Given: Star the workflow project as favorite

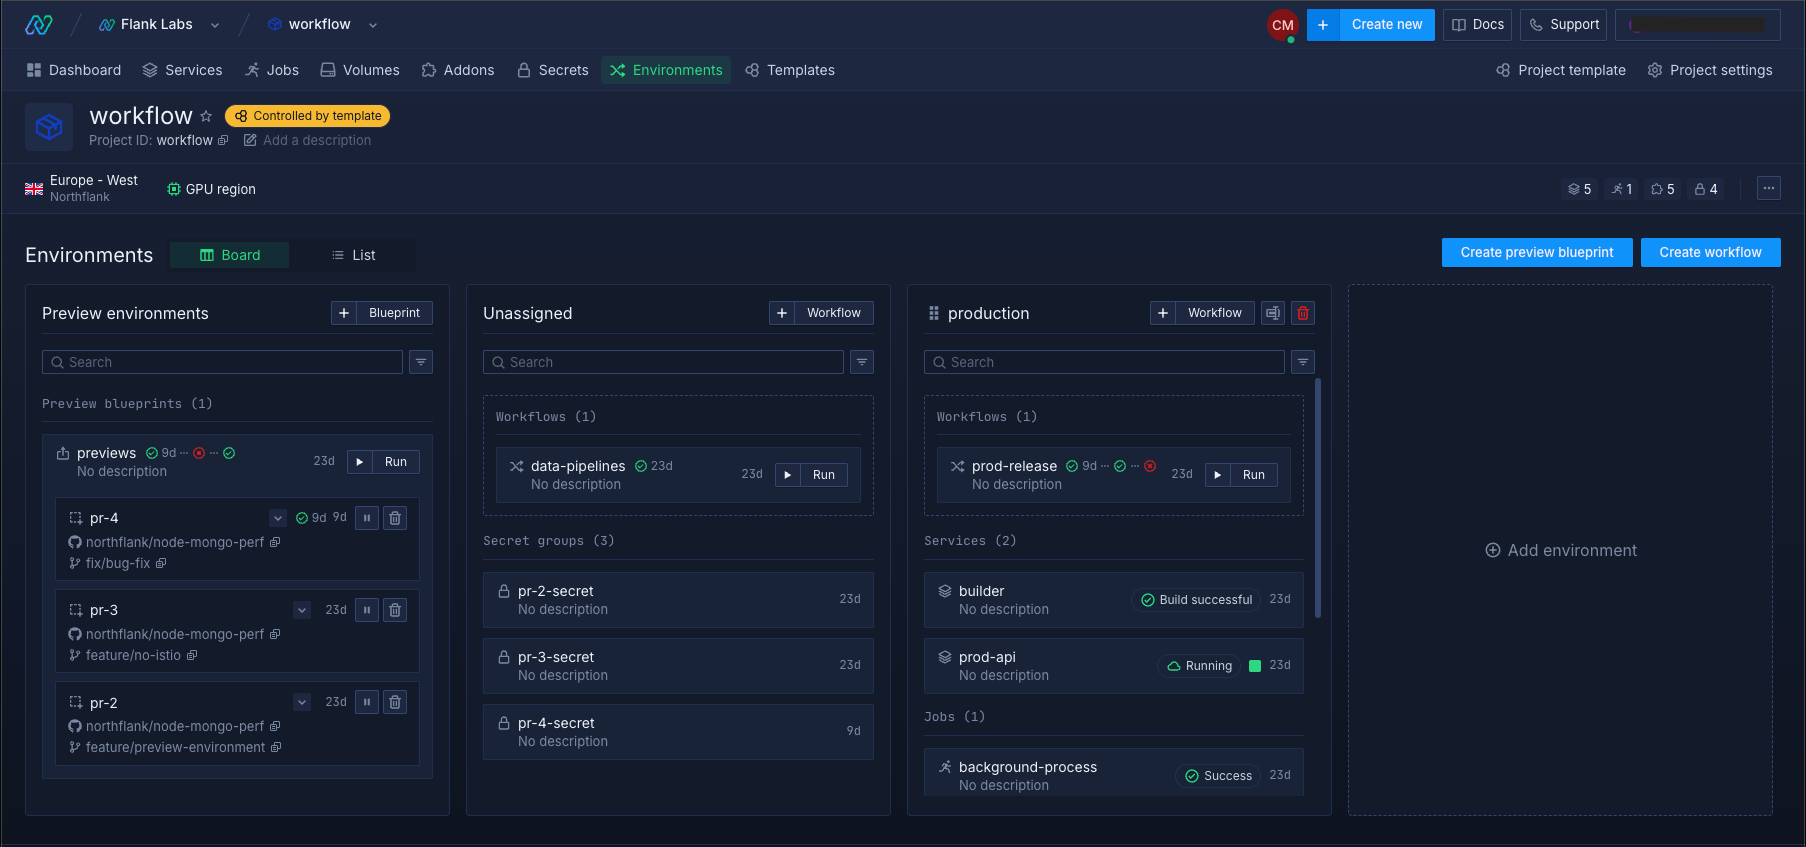Looking at the screenshot, I should [206, 116].
